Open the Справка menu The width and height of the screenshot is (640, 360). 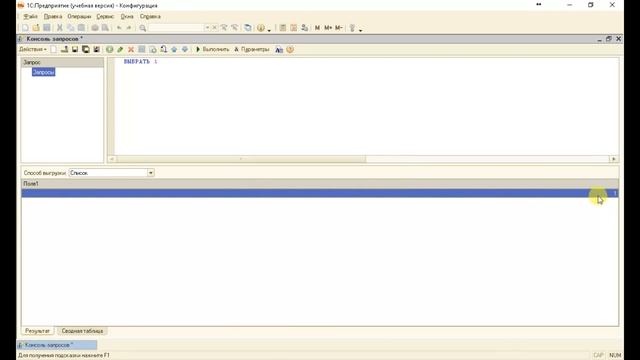click(150, 16)
